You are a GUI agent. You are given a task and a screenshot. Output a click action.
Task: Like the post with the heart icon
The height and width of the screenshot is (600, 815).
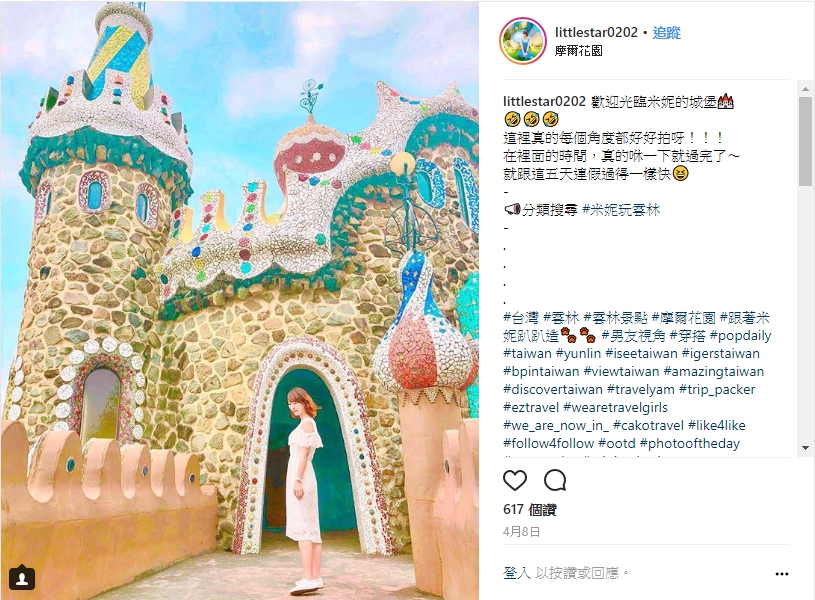(515, 480)
